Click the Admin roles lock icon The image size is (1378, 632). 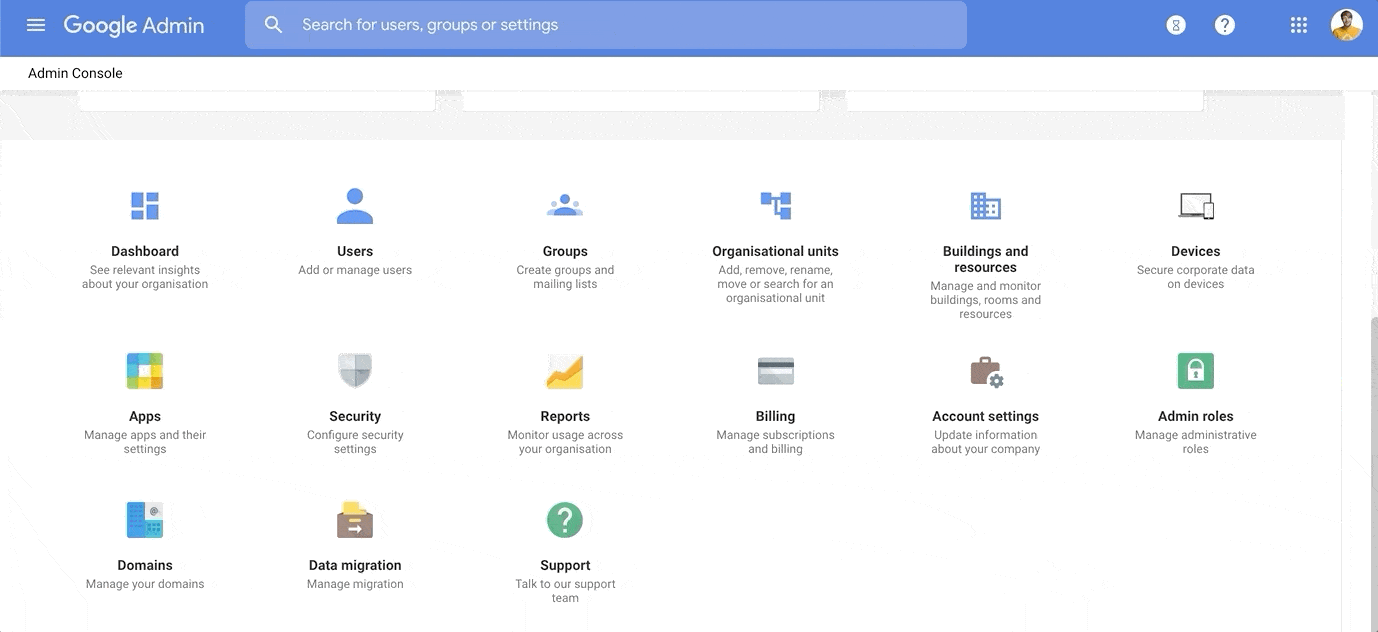coord(1195,371)
